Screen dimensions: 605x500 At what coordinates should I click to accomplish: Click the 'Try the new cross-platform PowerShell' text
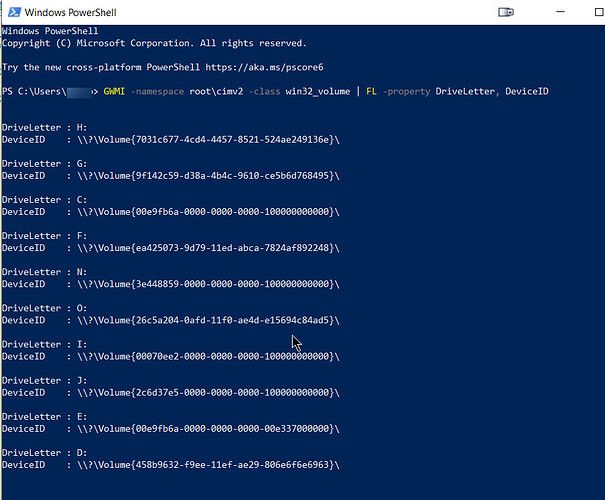[101, 68]
